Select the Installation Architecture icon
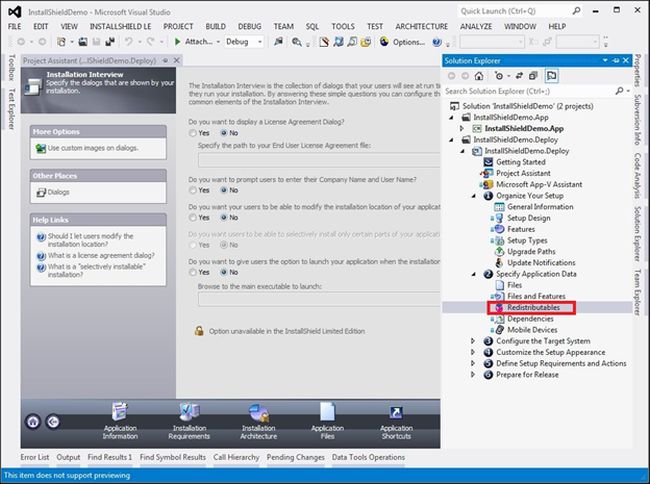Viewport: 650px width, 484px height. pos(258,411)
